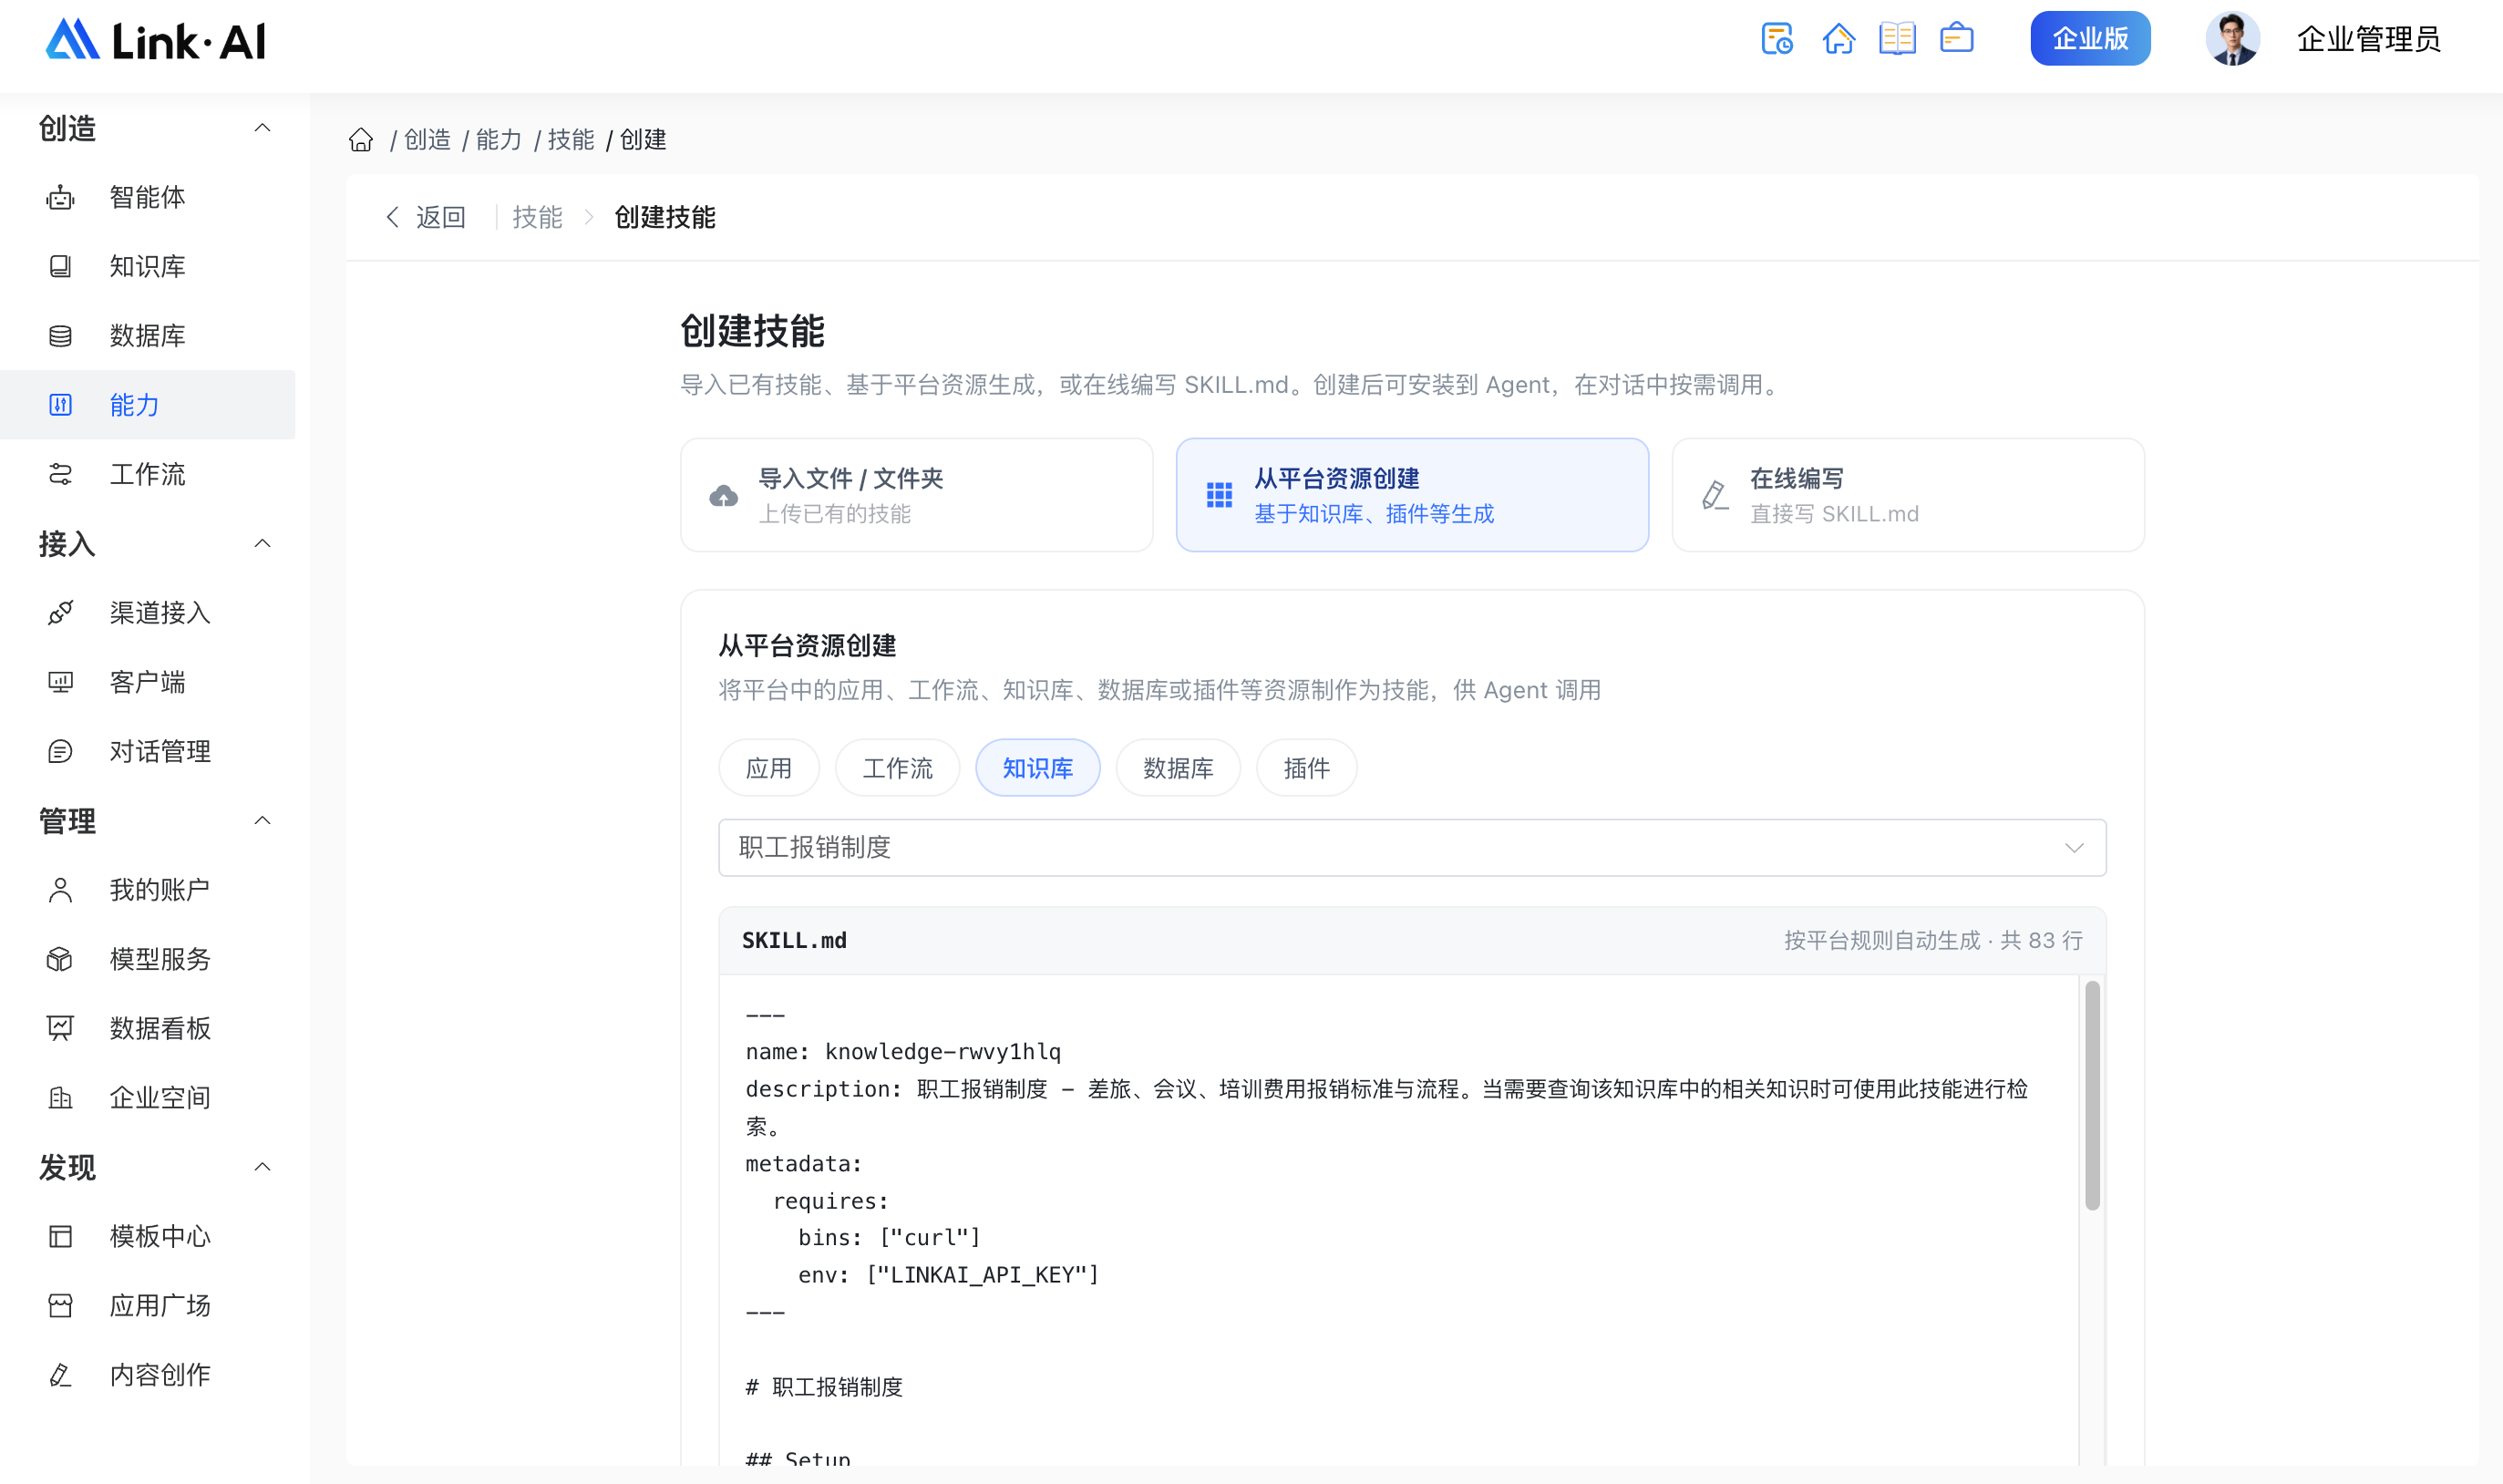
Task: Collapse the 发现 sidebar section
Action: tap(262, 1167)
